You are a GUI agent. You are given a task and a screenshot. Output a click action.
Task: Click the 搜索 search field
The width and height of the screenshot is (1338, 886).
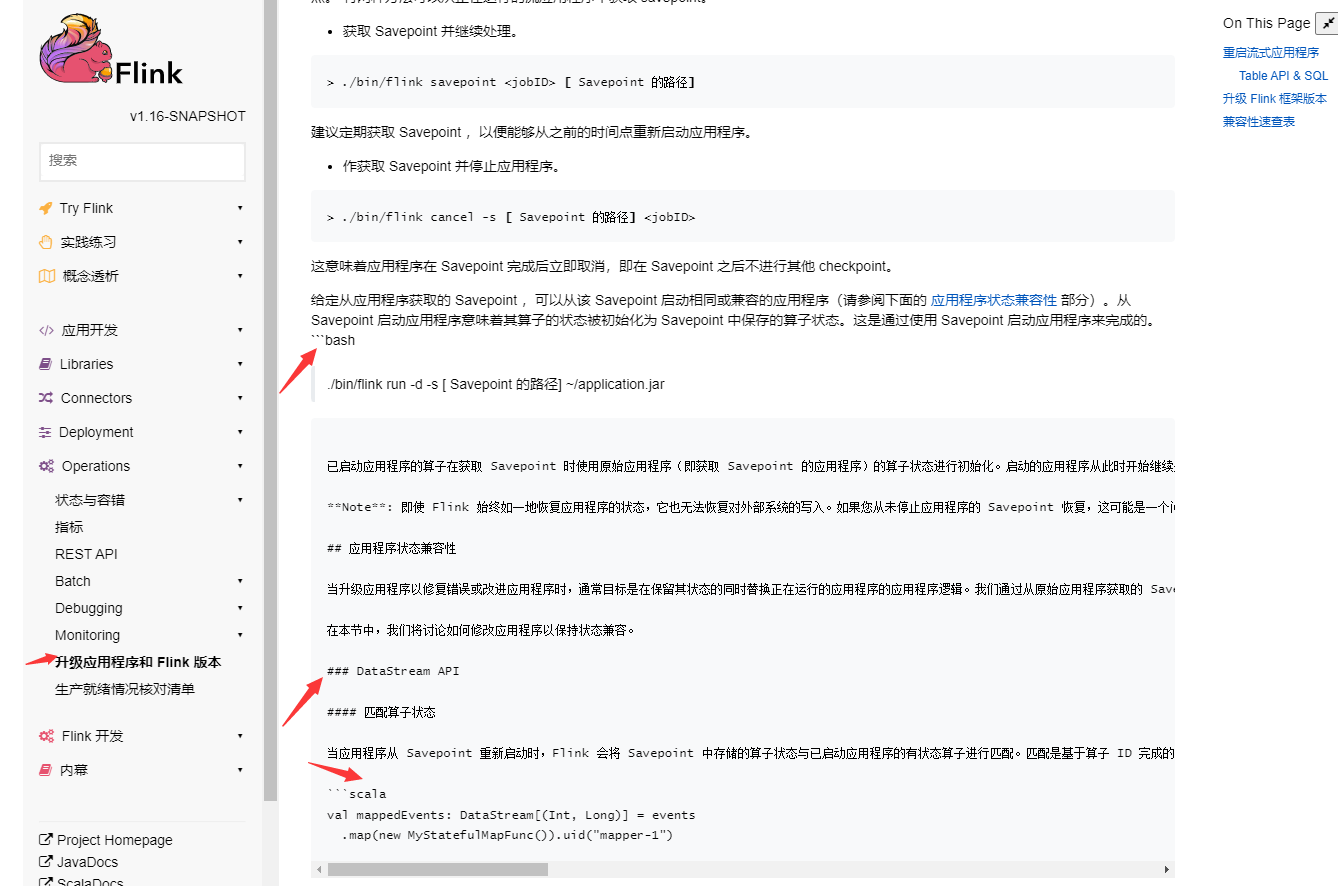(142, 161)
